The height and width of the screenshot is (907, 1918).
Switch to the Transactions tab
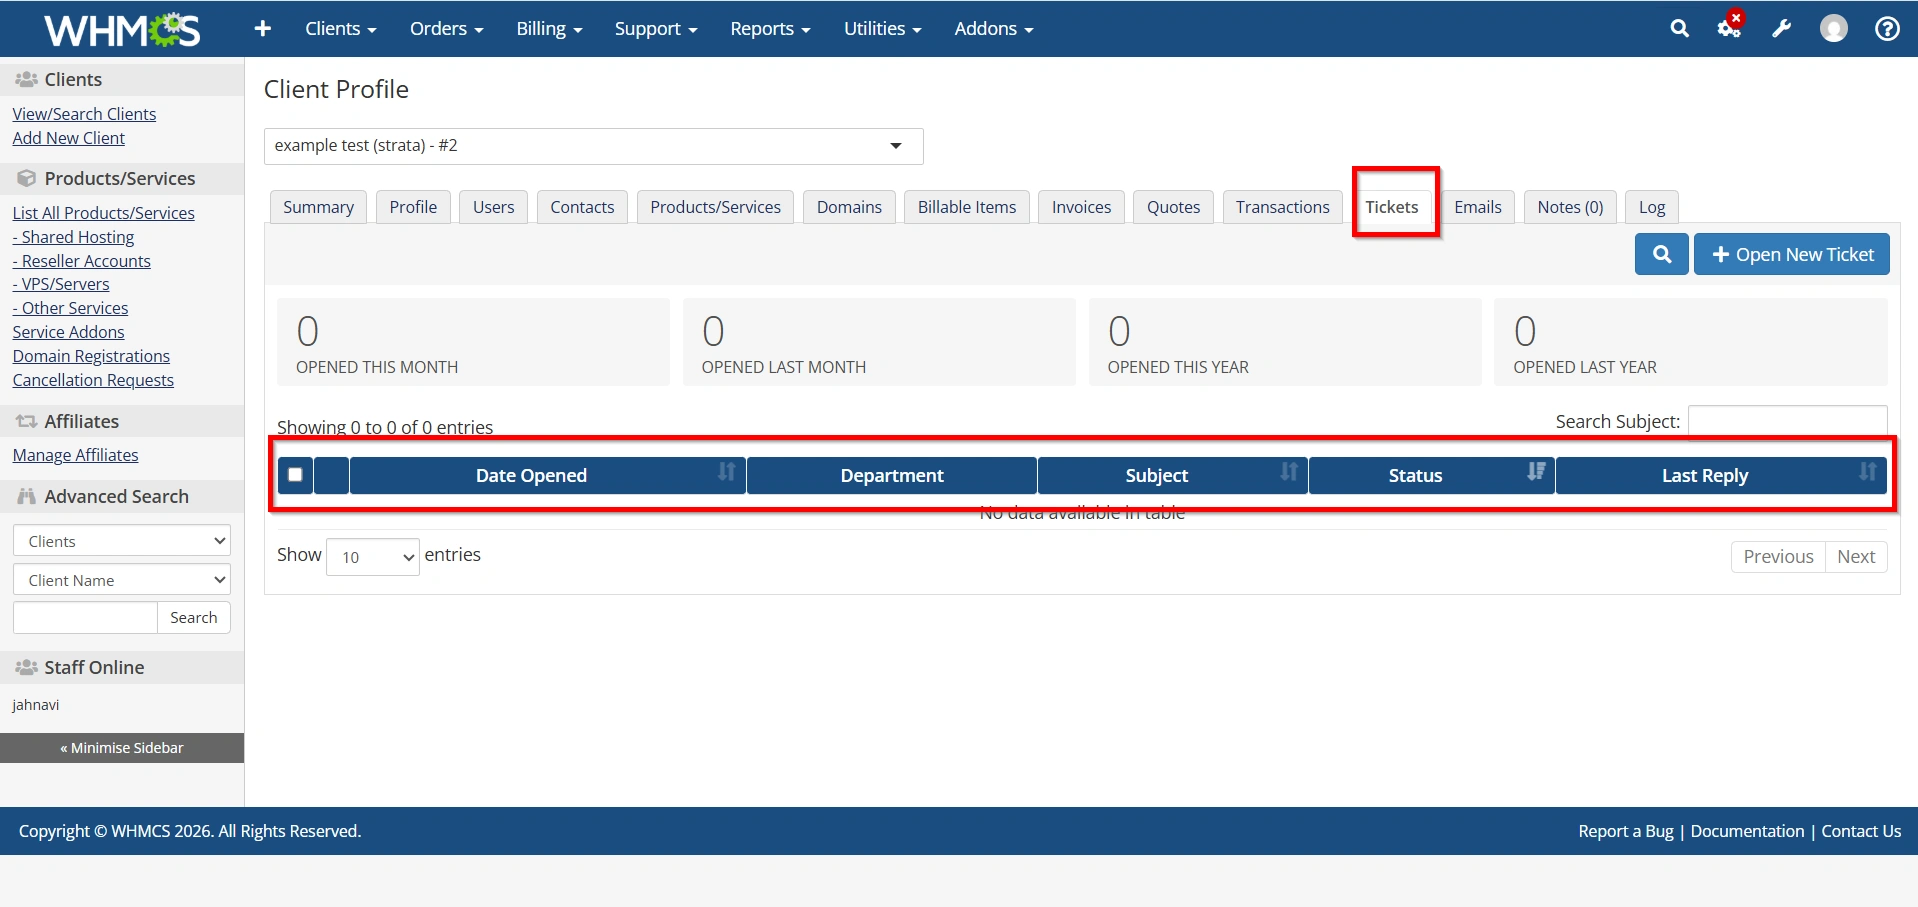[1282, 207]
